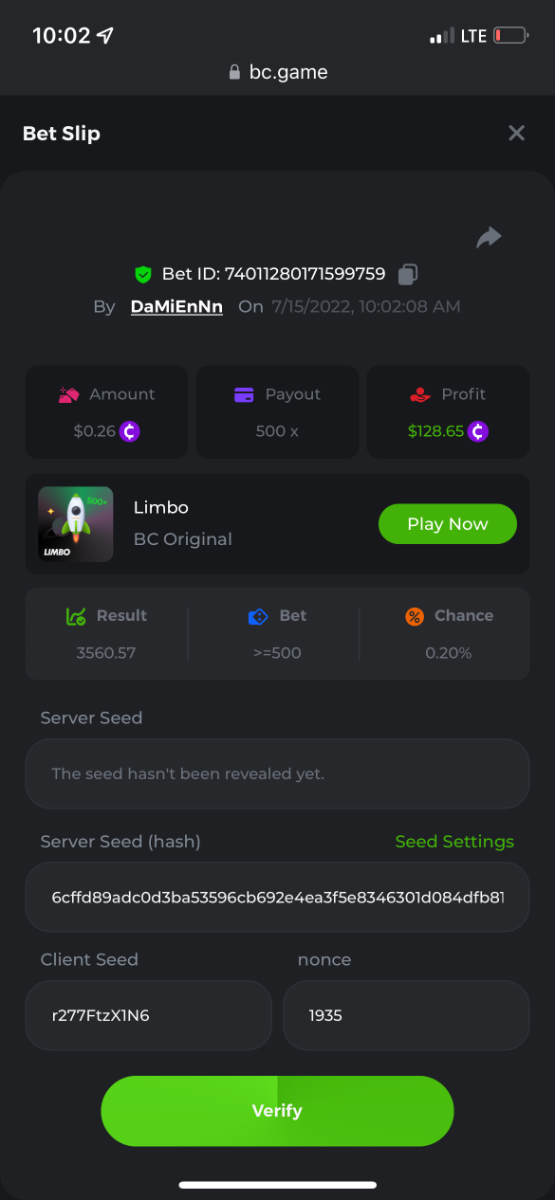
Task: Select the nonce field showing 1935
Action: click(406, 1015)
